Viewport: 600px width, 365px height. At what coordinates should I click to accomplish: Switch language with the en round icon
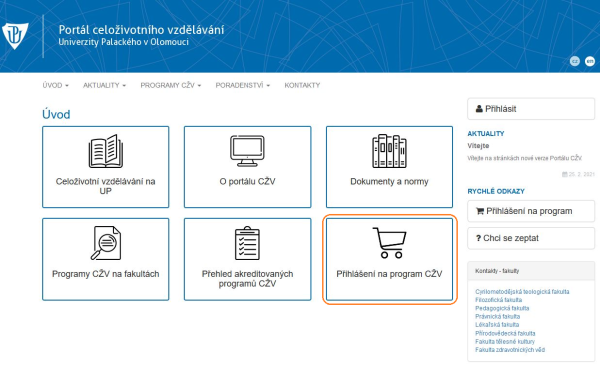[590, 61]
